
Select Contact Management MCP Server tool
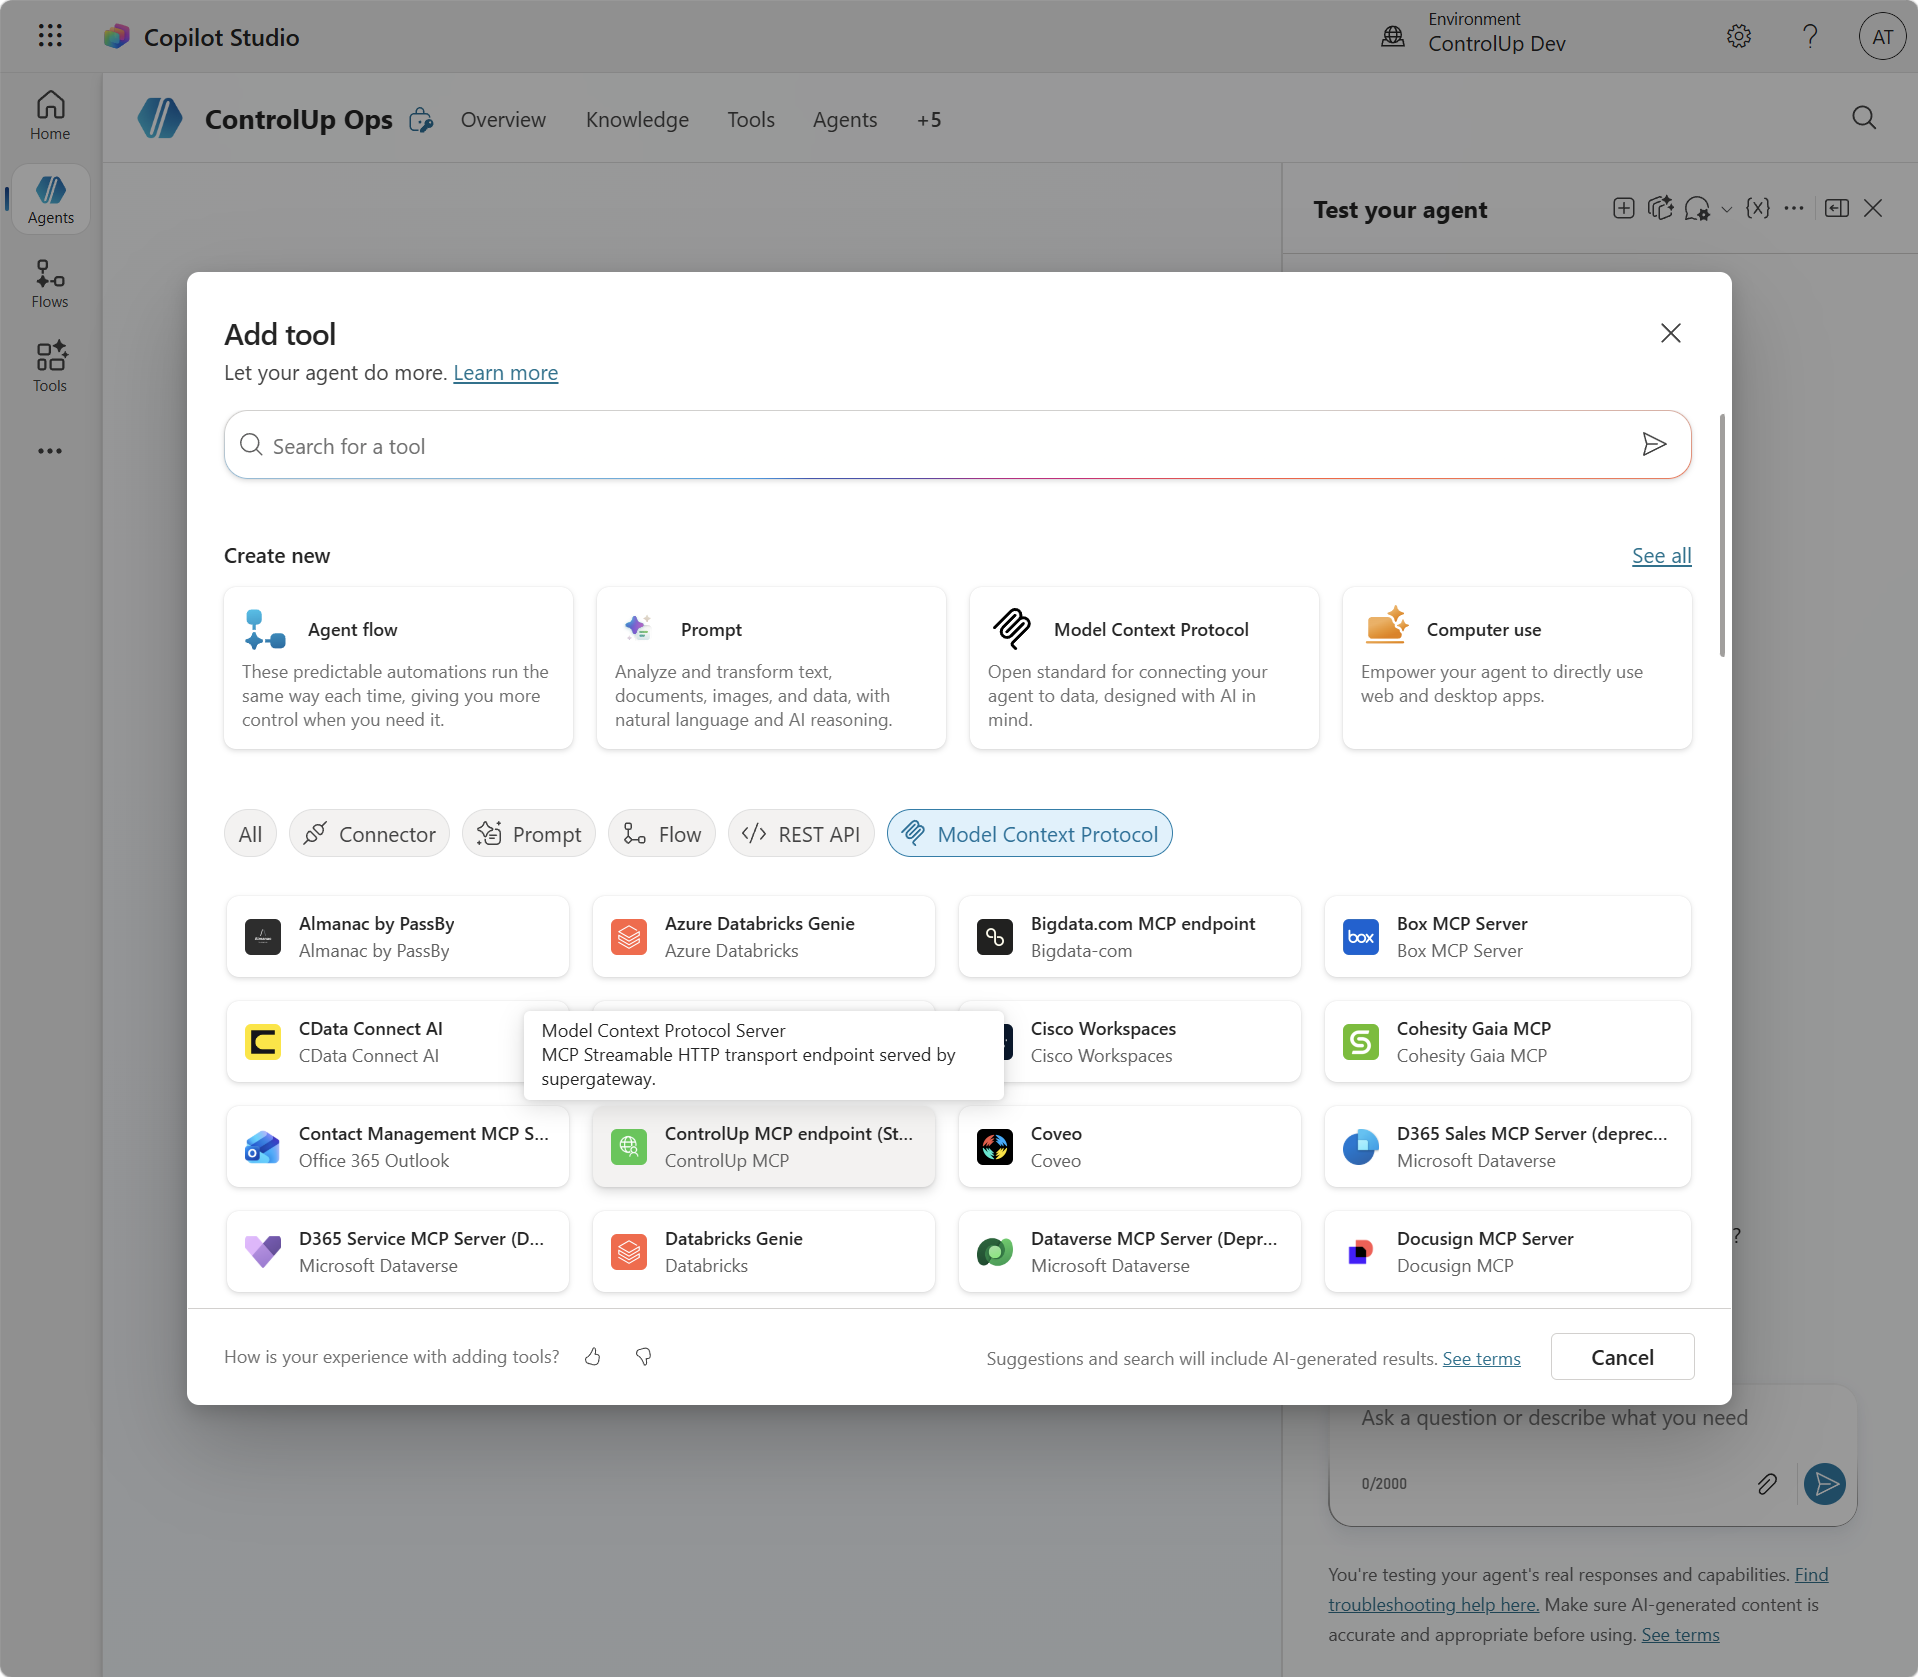coord(398,1147)
